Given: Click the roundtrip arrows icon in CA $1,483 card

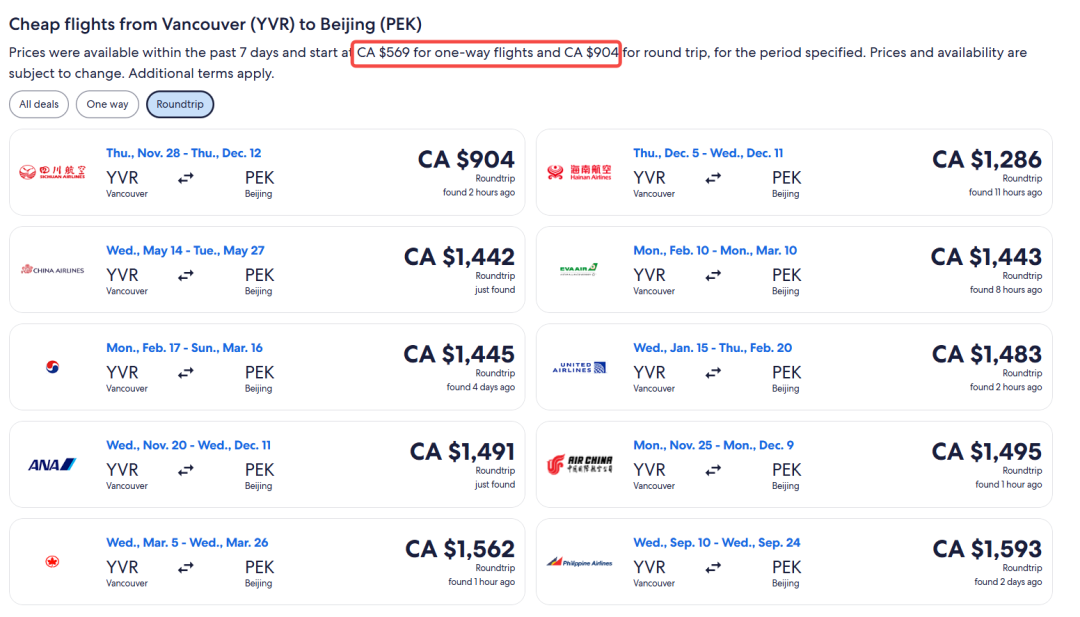Looking at the screenshot, I should 713,373.
